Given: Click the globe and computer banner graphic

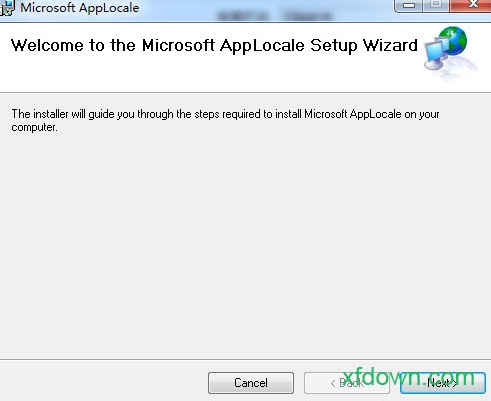Looking at the screenshot, I should coord(449,53).
